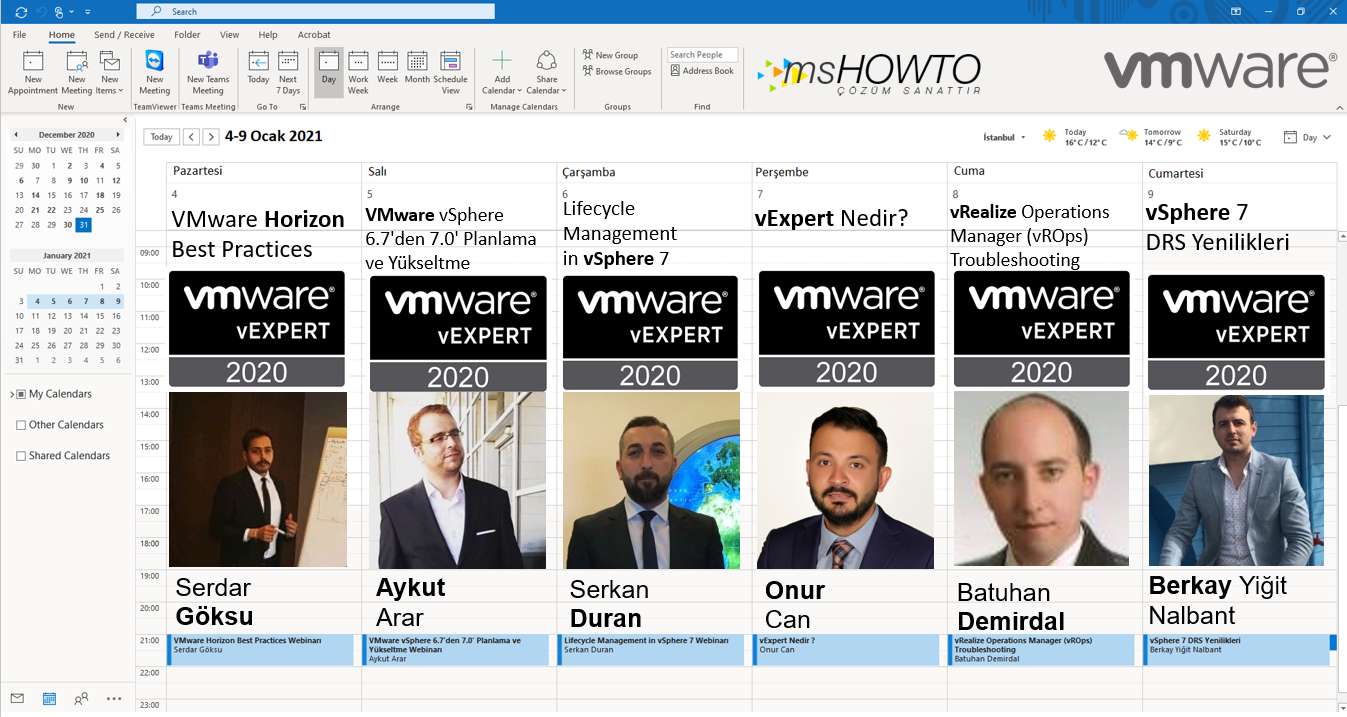1347x717 pixels.
Task: Click the New Appointment icon
Action: (33, 61)
